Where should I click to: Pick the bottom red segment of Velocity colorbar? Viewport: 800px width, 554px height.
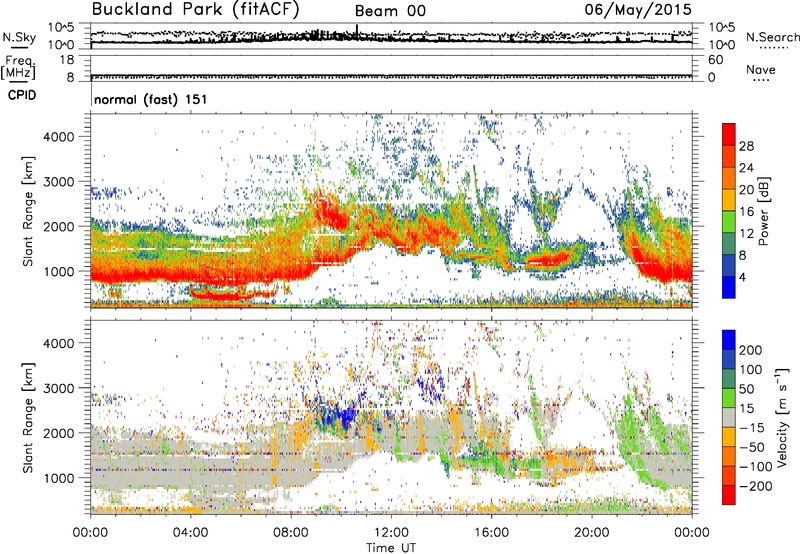point(729,495)
